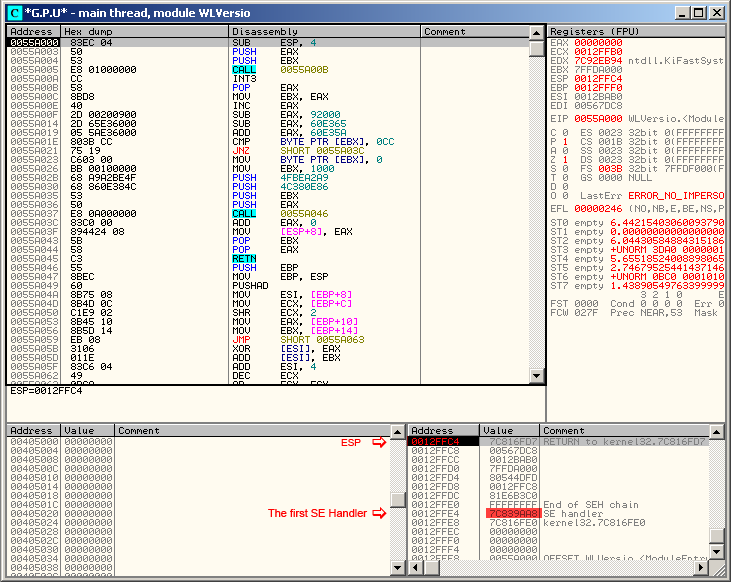Click the Registers (FPU) header bar
Image resolution: width=731 pixels, height=582 pixels.
click(x=636, y=32)
